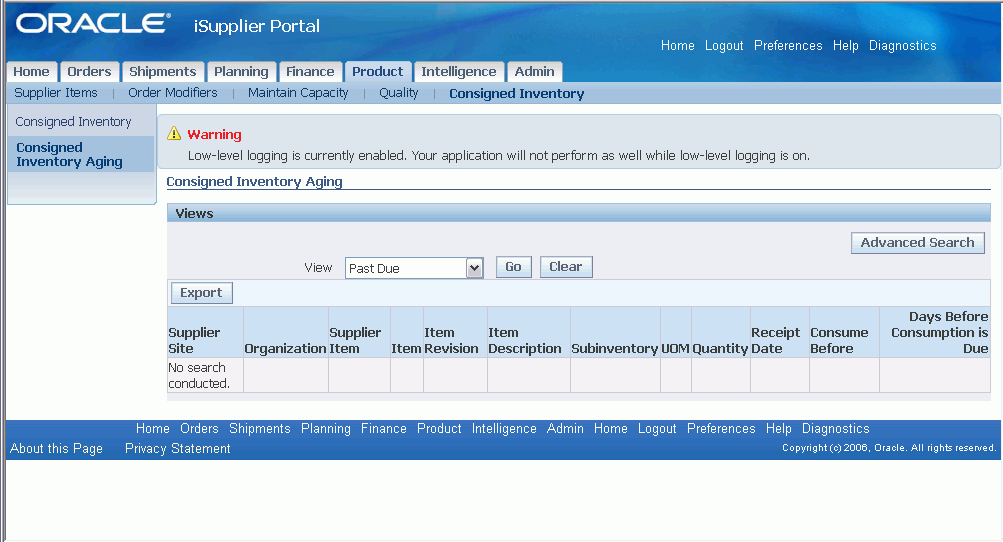Open Supplier Items subtab
1003x542 pixels.
coord(56,93)
